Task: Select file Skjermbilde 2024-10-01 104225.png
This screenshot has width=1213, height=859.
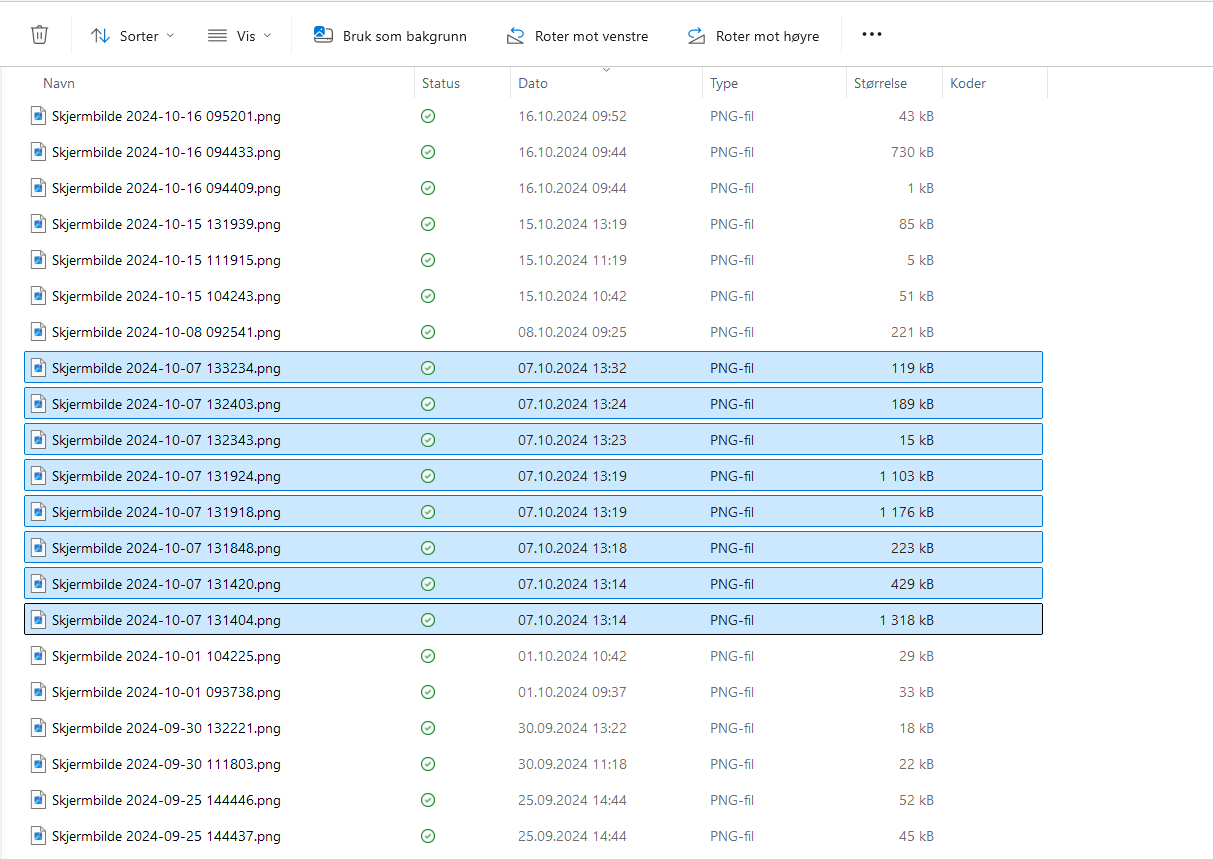Action: click(x=166, y=656)
